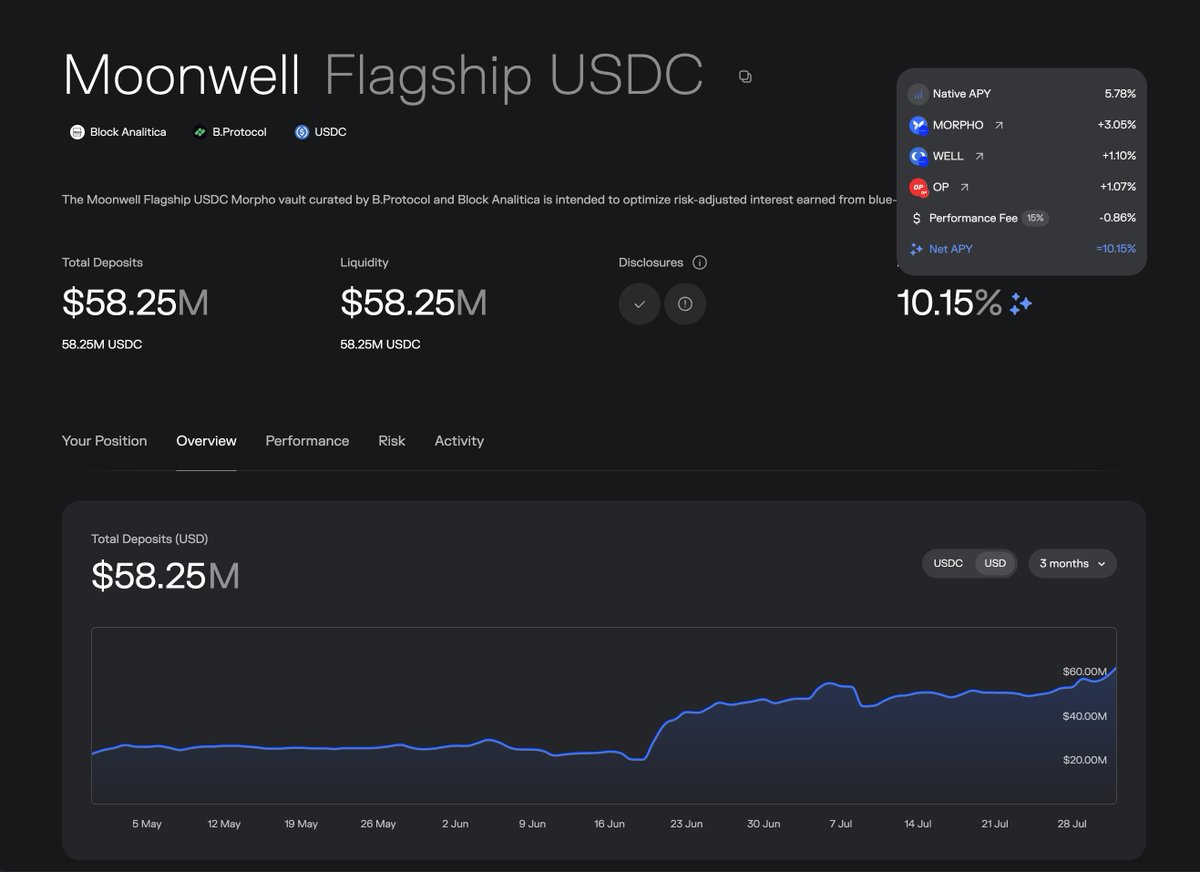This screenshot has height=872, width=1200.
Task: Switch chart units to USDC
Action: click(x=948, y=564)
